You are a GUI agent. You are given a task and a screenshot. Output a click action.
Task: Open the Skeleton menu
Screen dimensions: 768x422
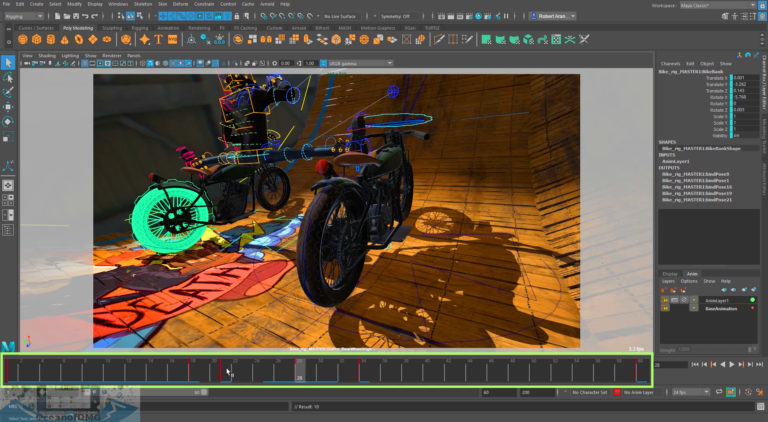coord(143,4)
